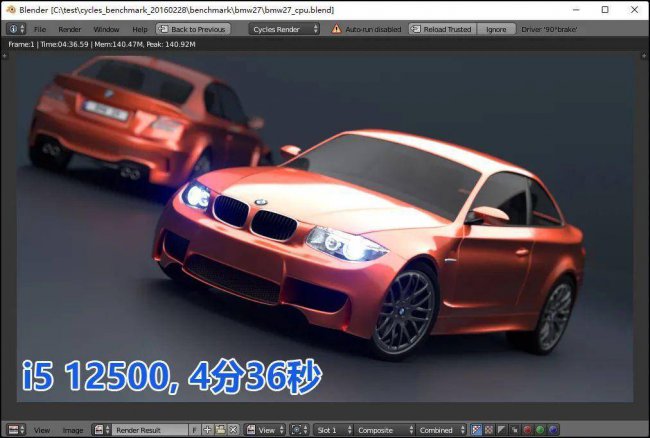This screenshot has width=650, height=438.
Task: Open the editing context View dropdown
Action: pos(265,430)
